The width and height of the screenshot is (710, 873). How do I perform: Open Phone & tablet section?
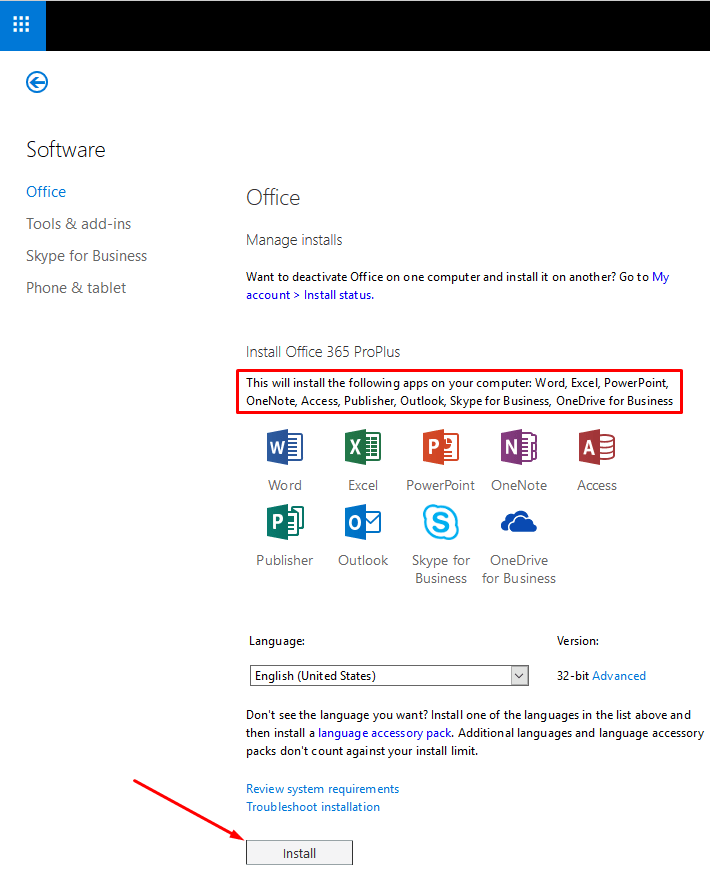click(76, 288)
